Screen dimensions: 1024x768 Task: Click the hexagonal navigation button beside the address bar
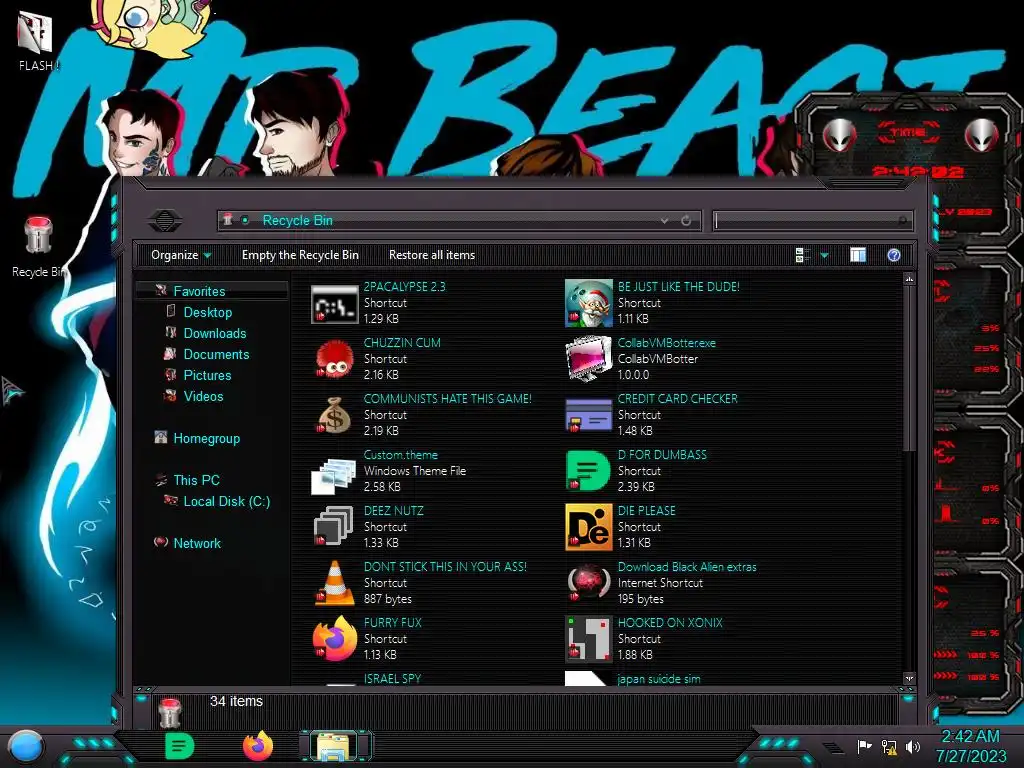point(165,220)
